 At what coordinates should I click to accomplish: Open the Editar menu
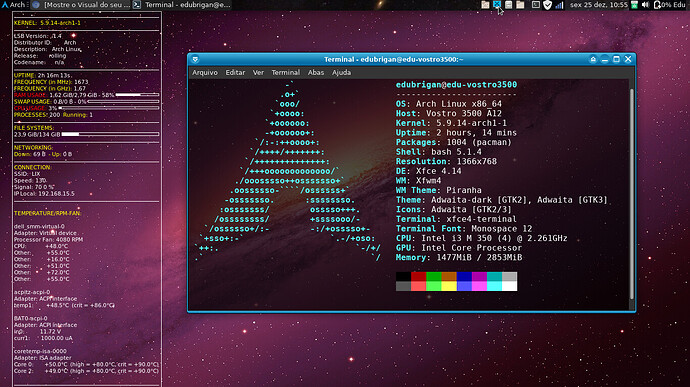pyautogui.click(x=235, y=73)
